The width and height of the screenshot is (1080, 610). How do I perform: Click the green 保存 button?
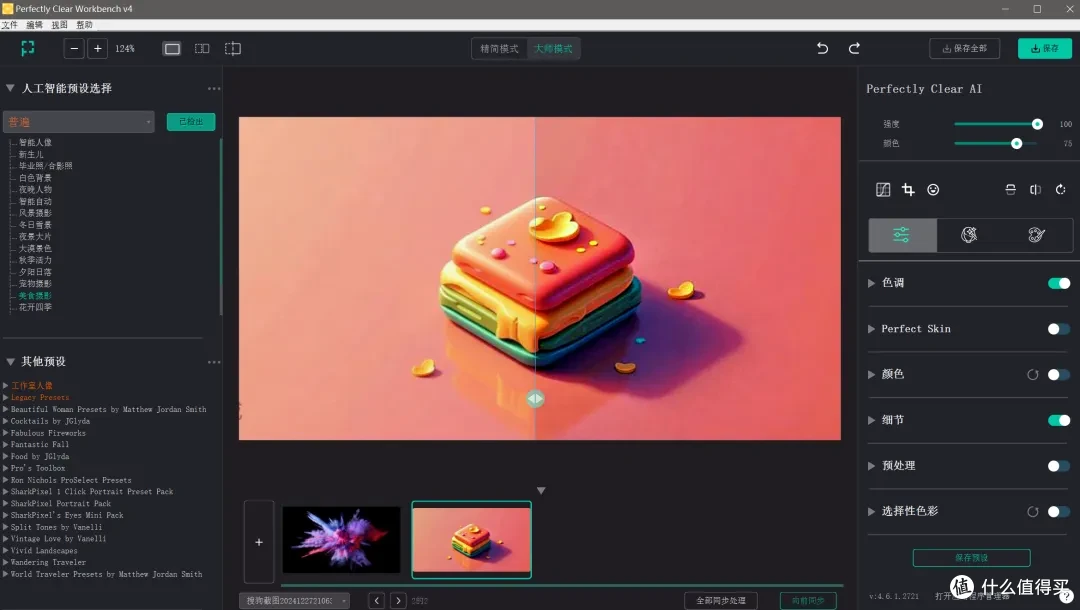click(x=1045, y=48)
